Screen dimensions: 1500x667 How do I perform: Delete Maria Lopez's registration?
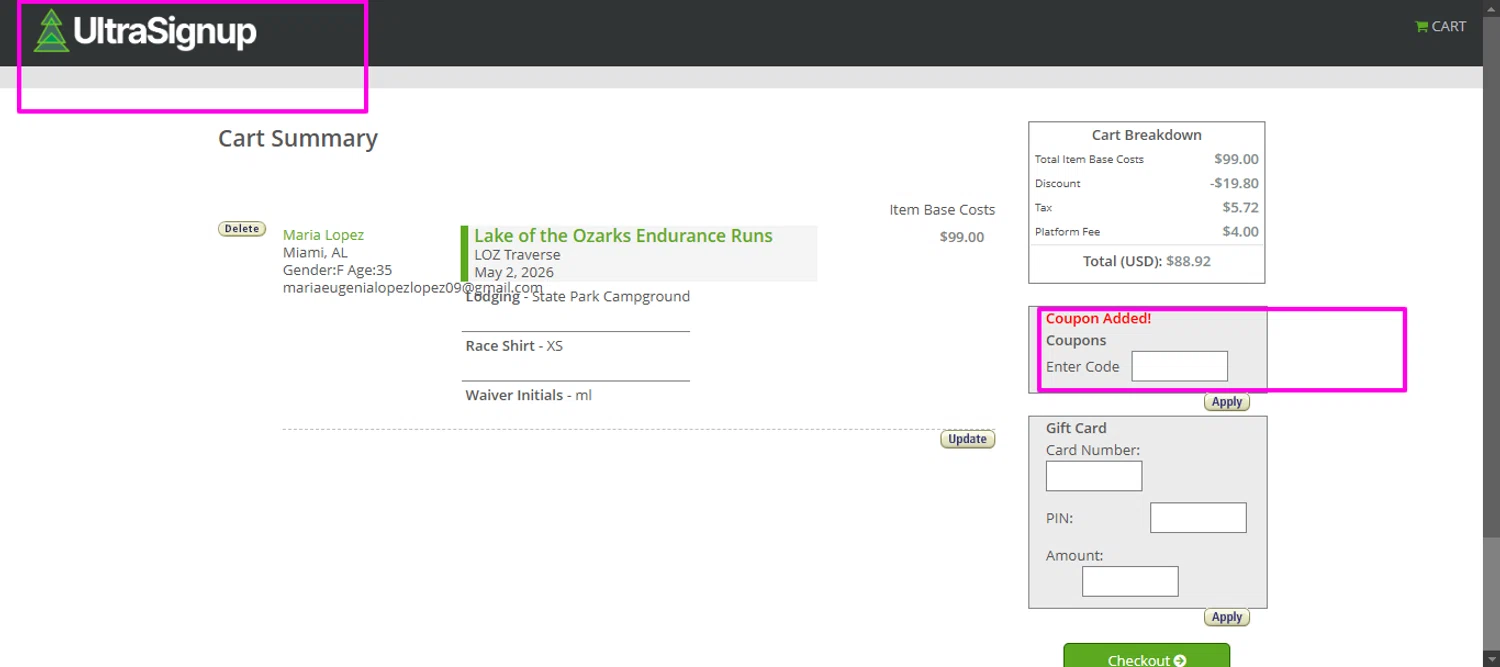click(242, 229)
